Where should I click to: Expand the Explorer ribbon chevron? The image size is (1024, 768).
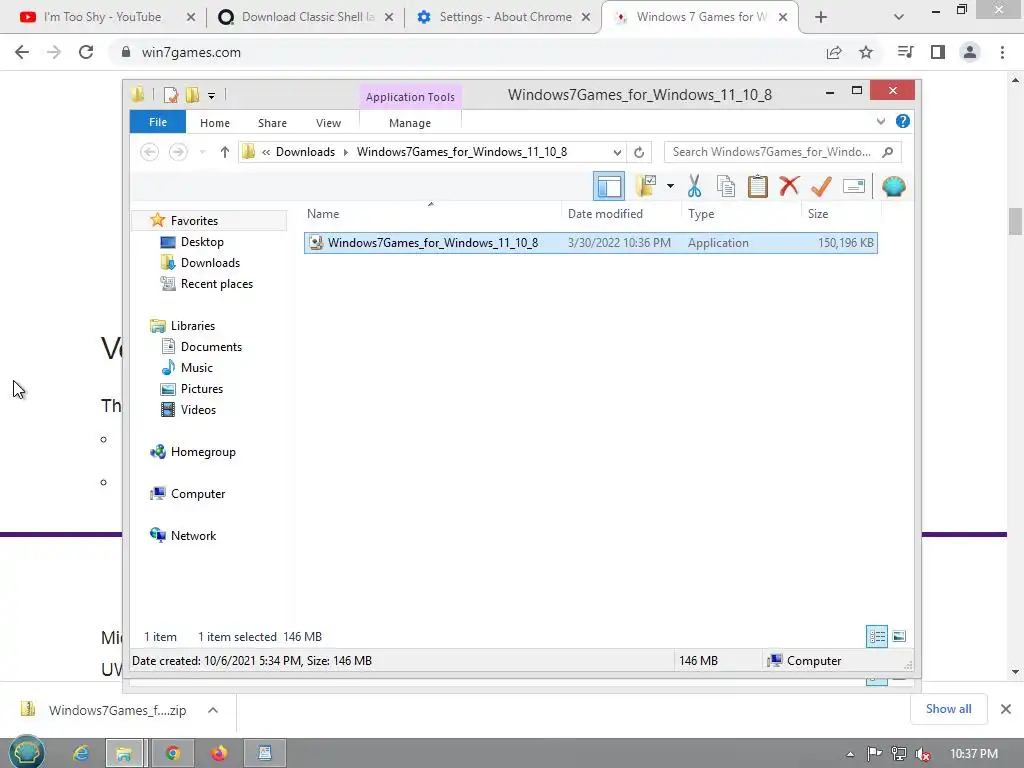point(881,121)
